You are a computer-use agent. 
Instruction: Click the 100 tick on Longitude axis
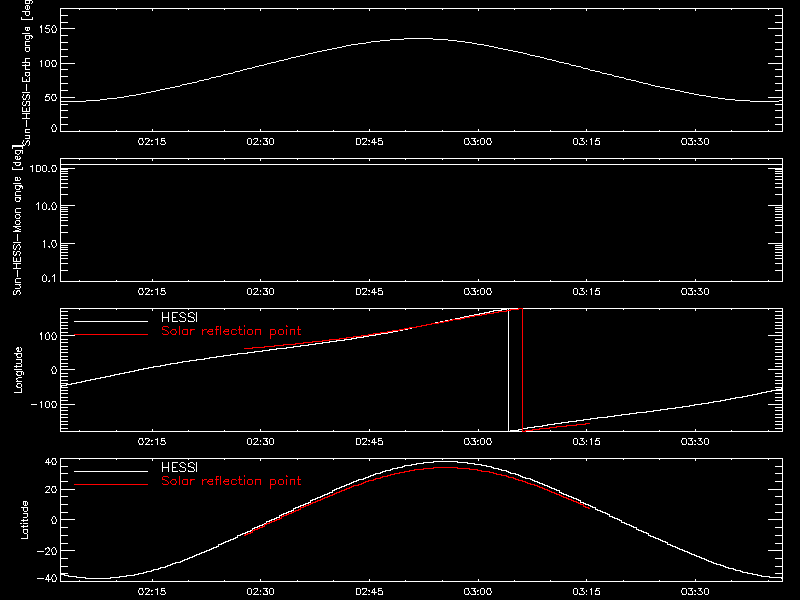click(x=48, y=336)
